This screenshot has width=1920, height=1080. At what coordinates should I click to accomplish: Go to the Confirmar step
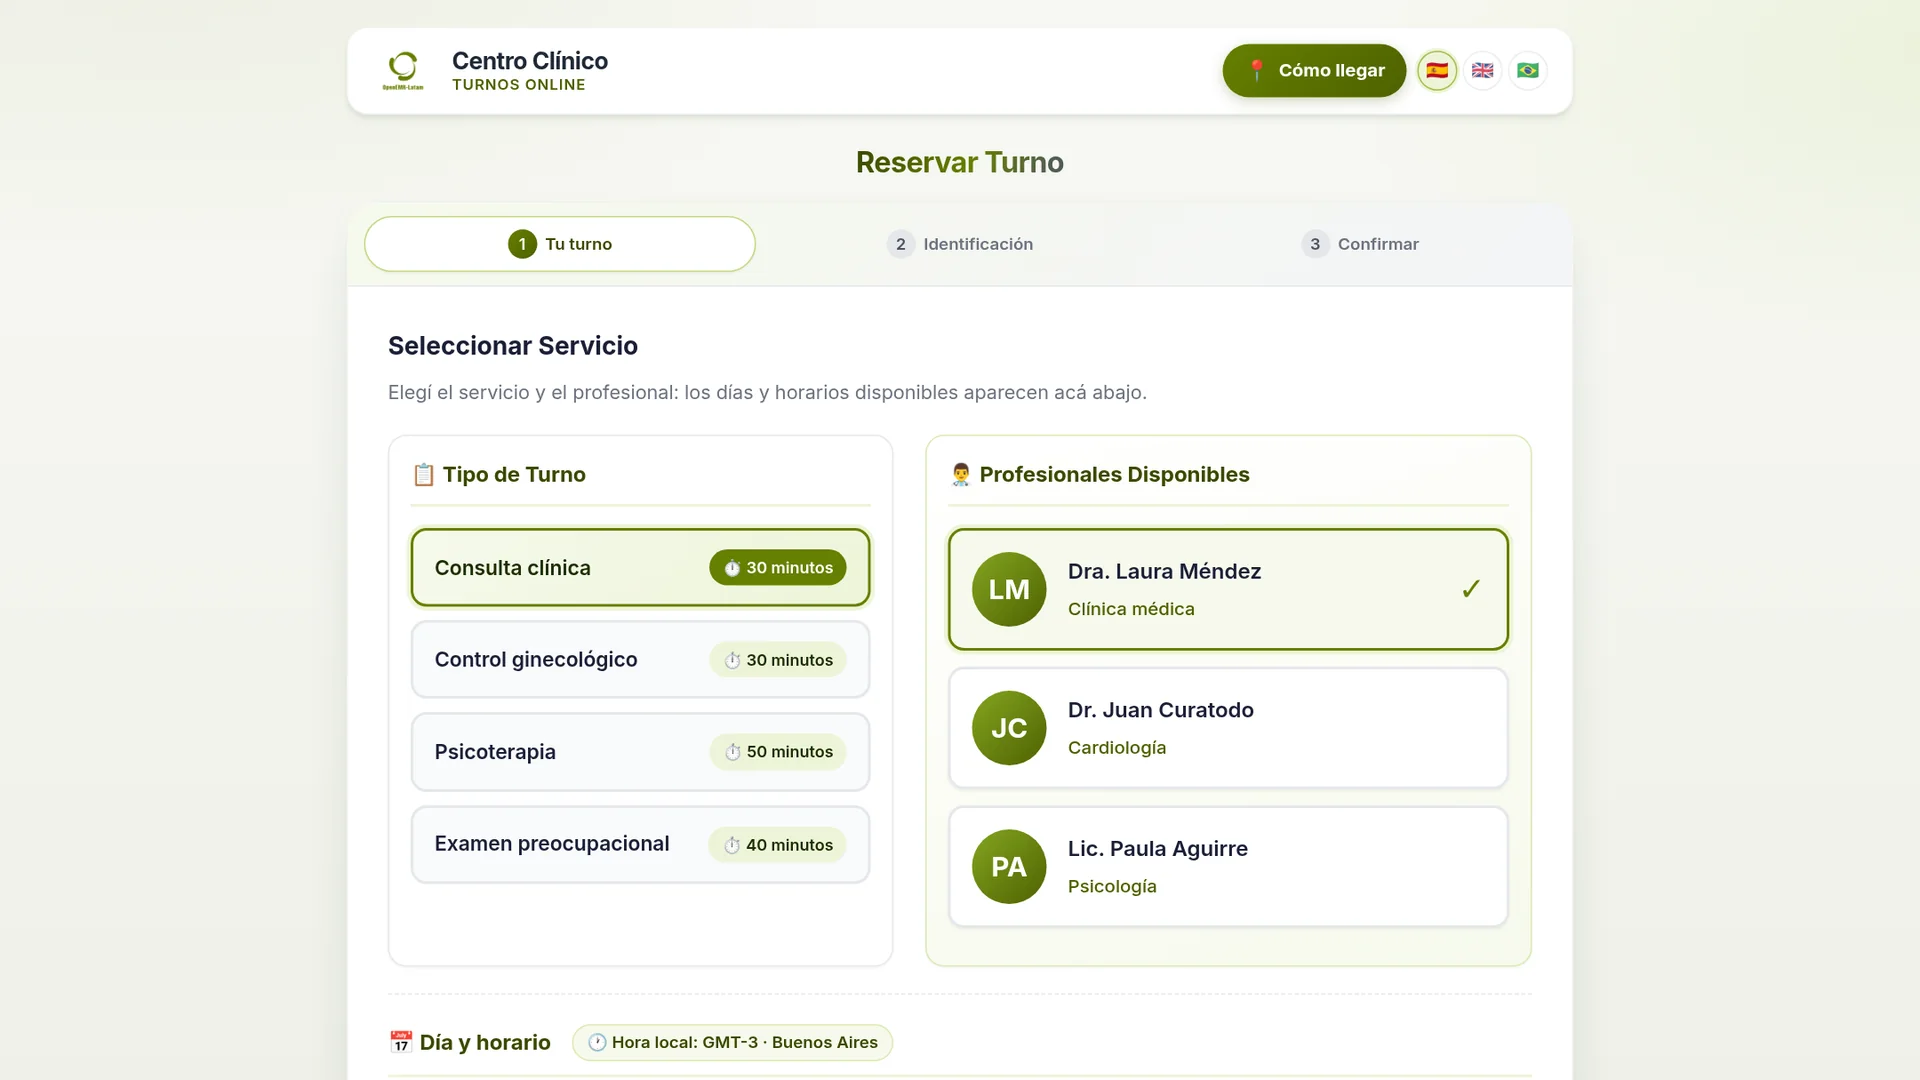(x=1360, y=244)
